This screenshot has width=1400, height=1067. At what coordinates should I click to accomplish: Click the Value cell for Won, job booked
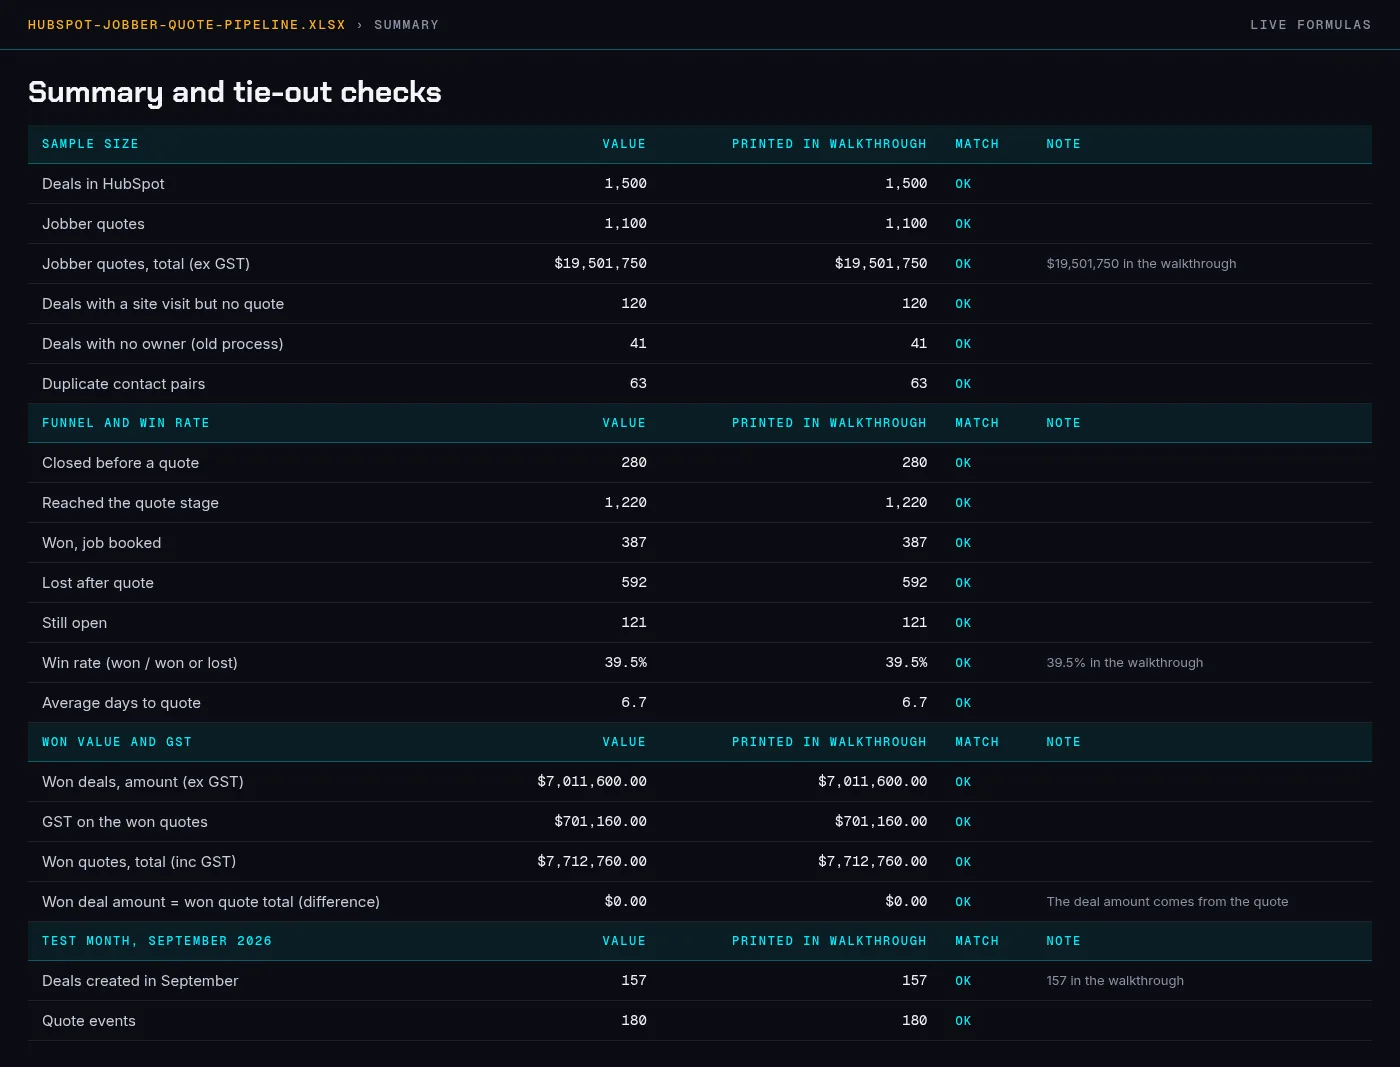pyautogui.click(x=634, y=543)
